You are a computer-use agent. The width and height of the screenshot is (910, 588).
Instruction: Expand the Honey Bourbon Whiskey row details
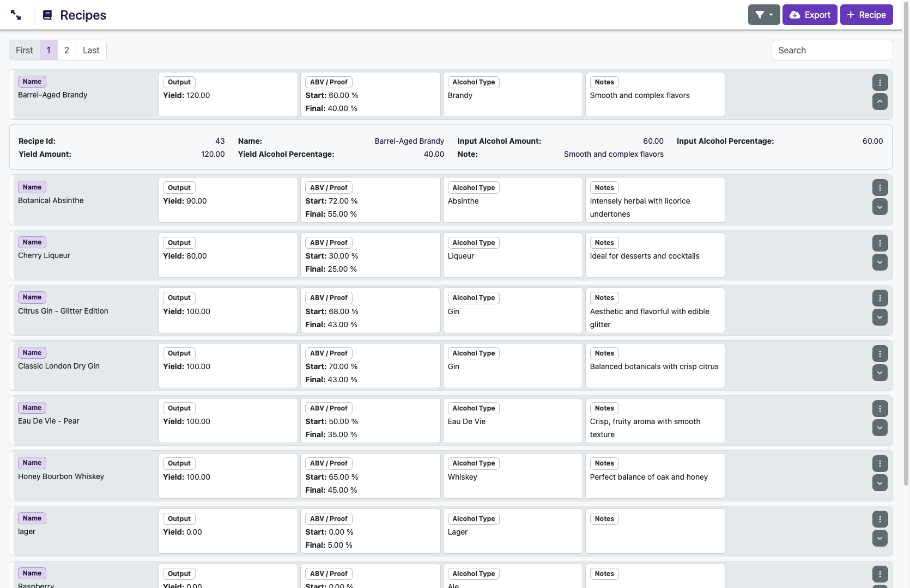click(880, 483)
